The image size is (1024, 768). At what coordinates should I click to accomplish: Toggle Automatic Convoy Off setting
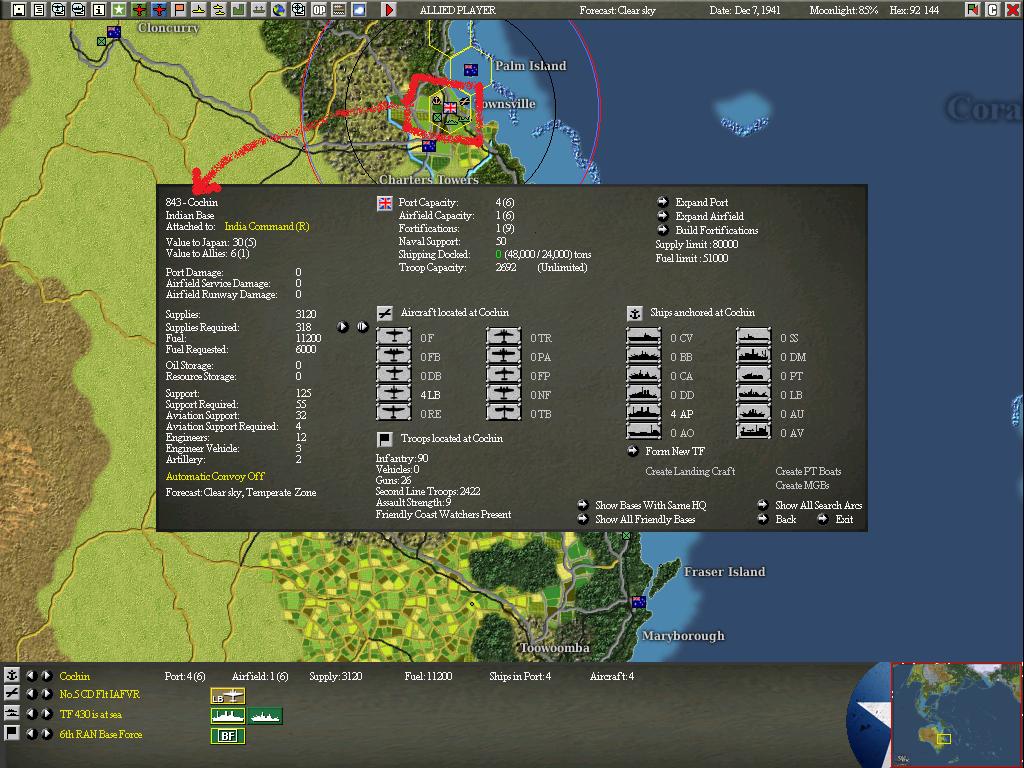(215, 476)
